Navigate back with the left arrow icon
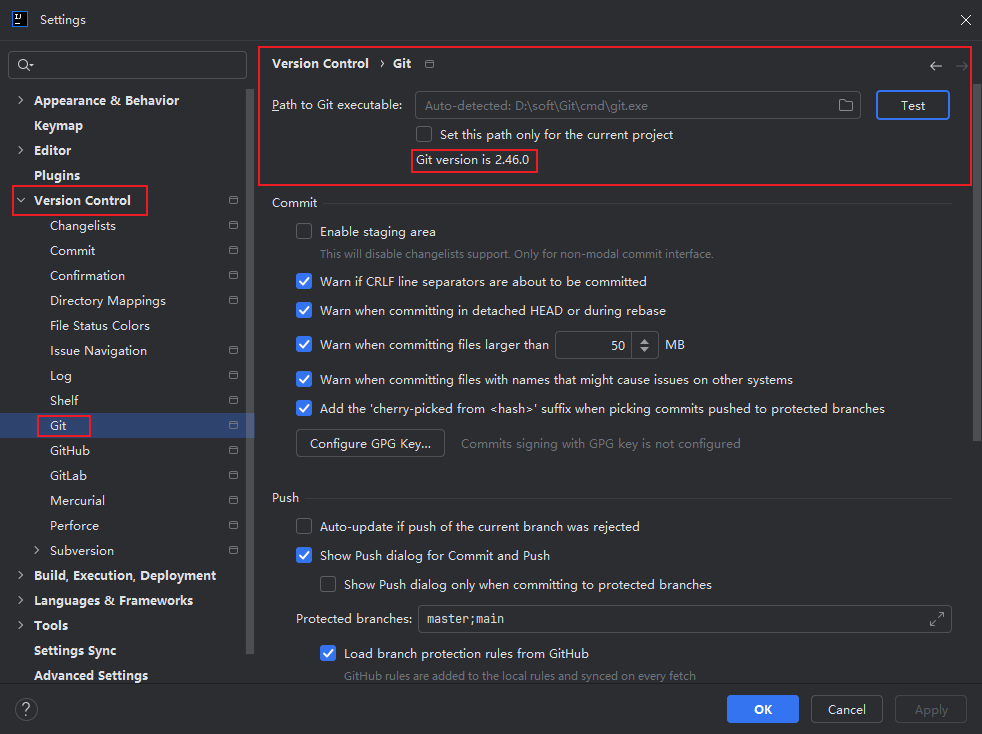 click(936, 66)
